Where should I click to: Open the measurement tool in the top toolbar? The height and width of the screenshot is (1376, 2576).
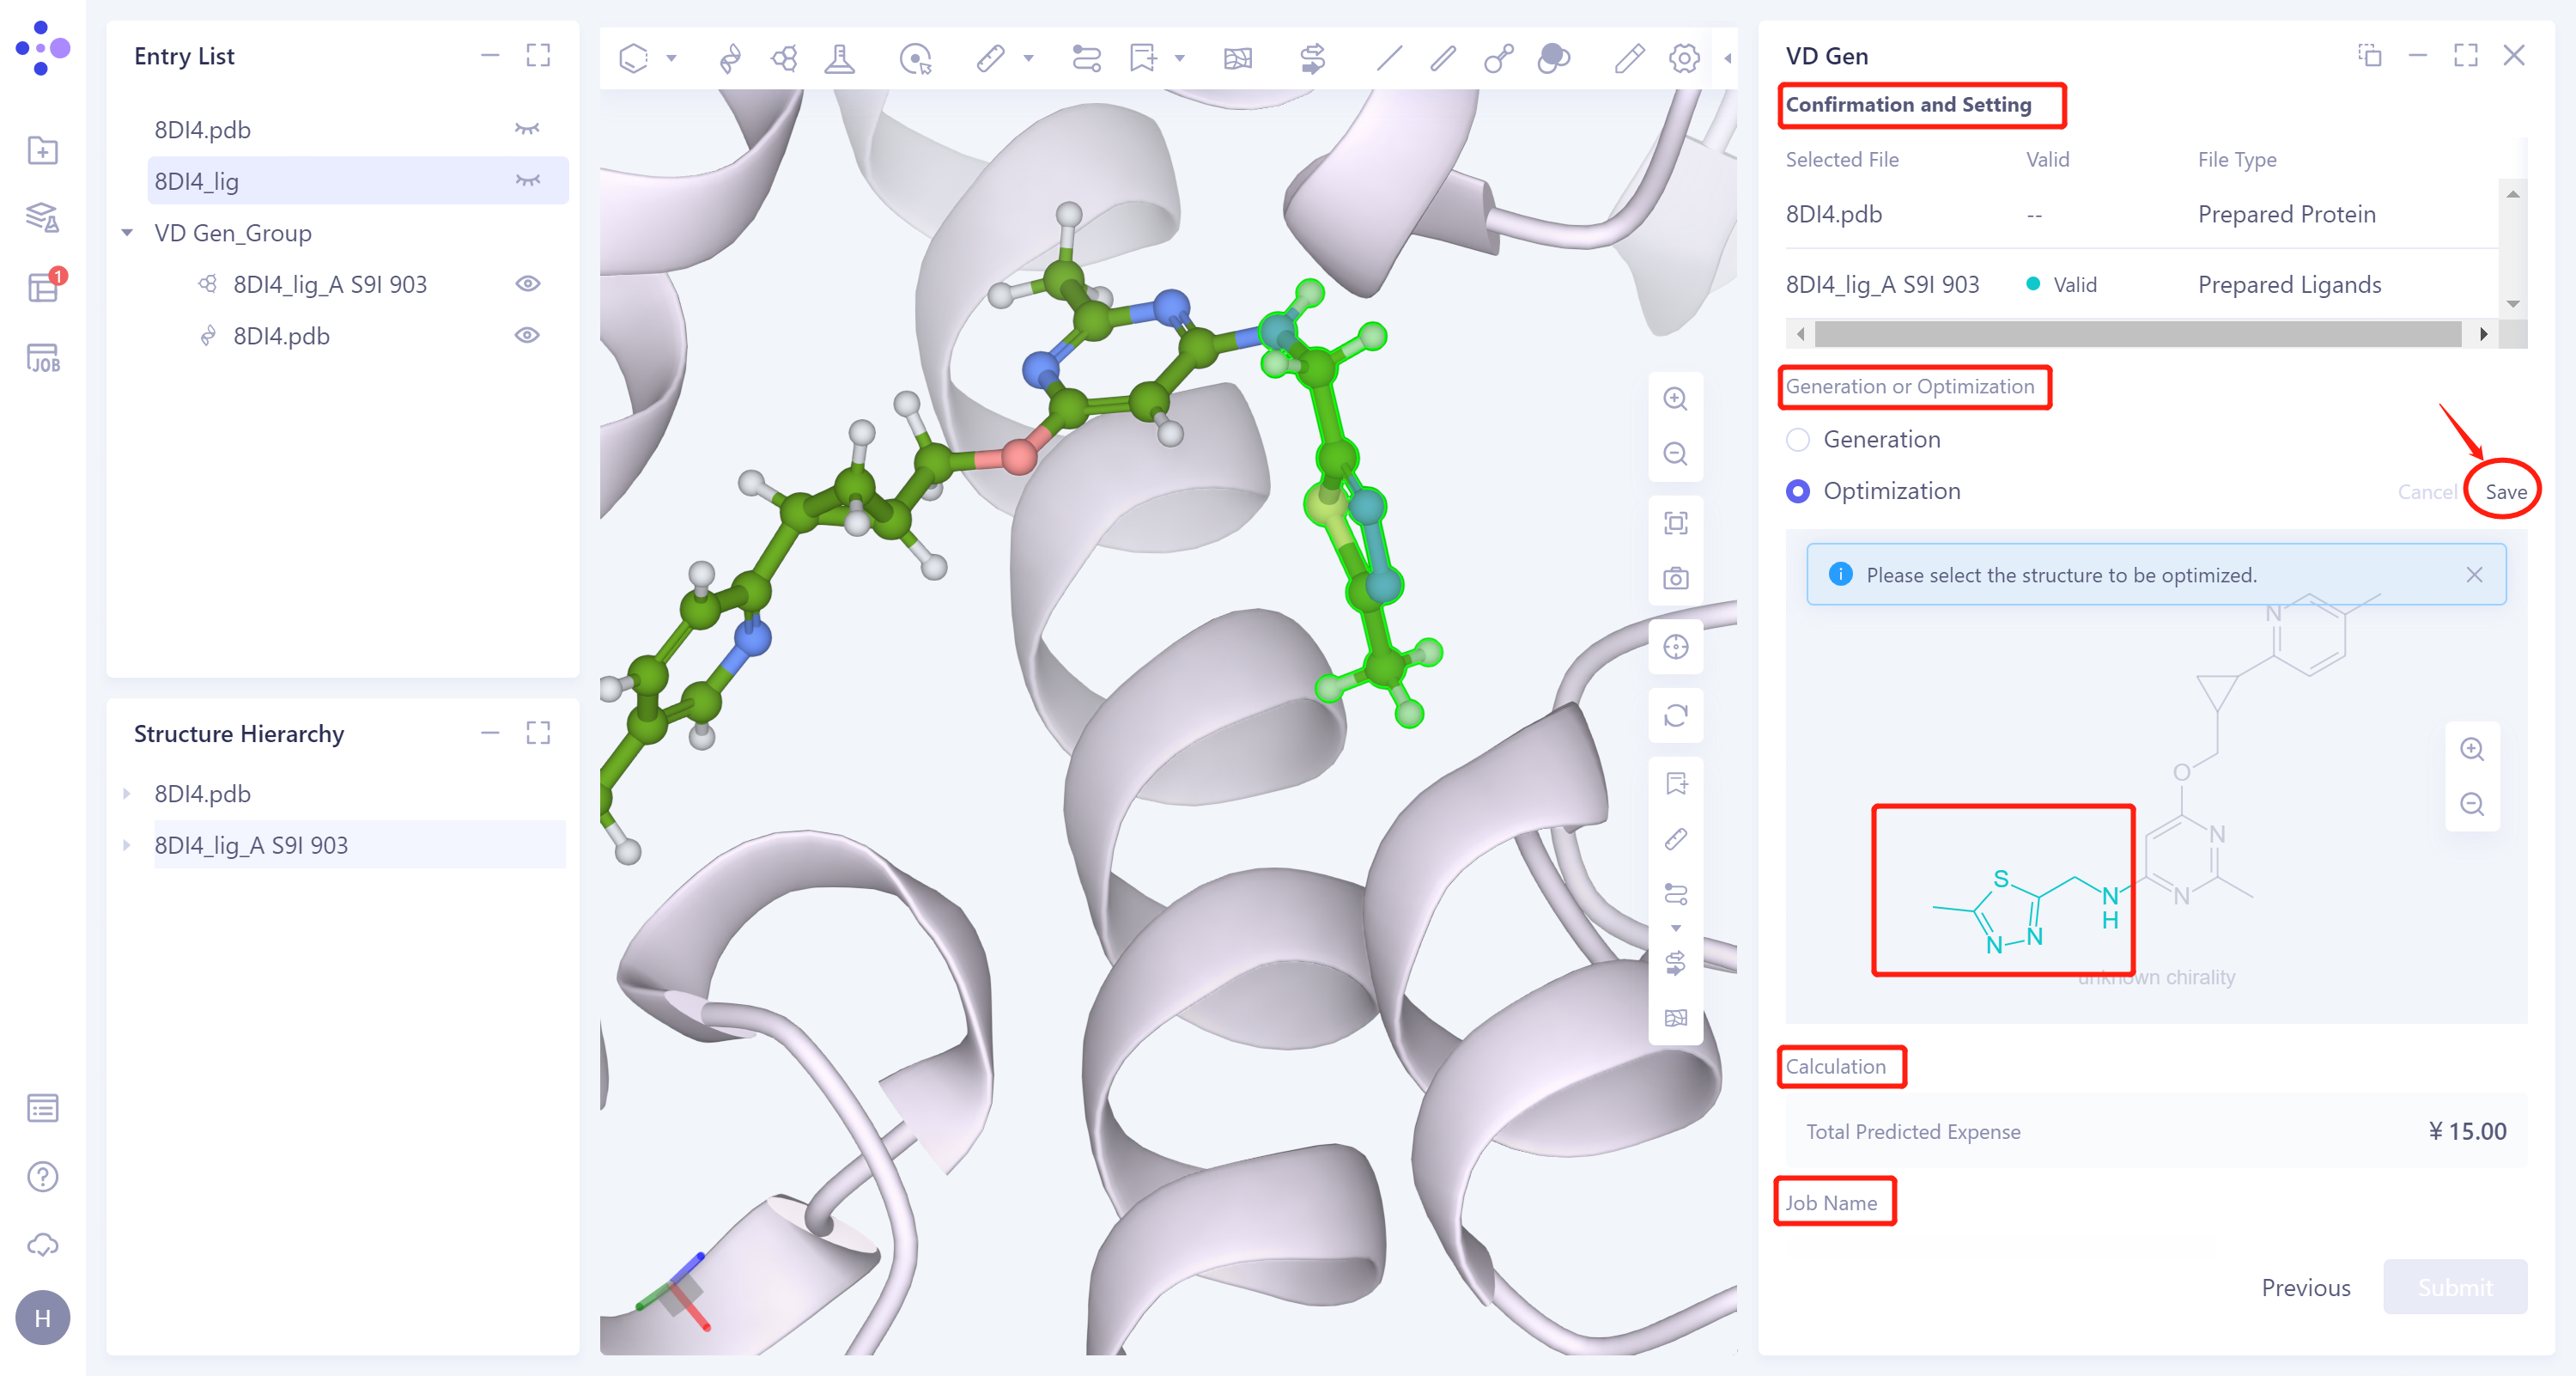coord(990,59)
